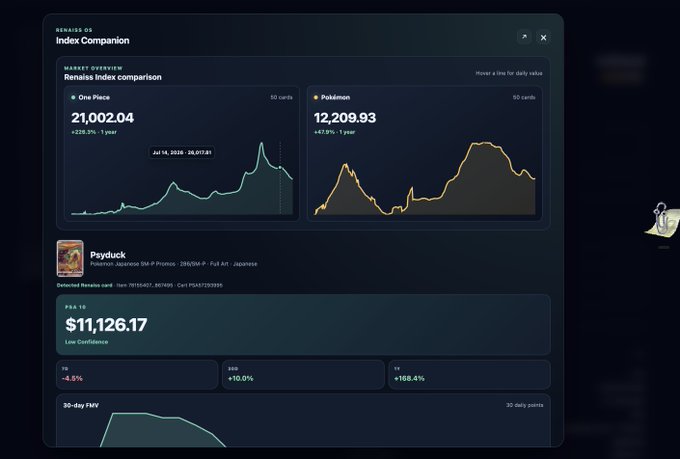
Task: Click the One Piece index title
Action: (x=94, y=98)
